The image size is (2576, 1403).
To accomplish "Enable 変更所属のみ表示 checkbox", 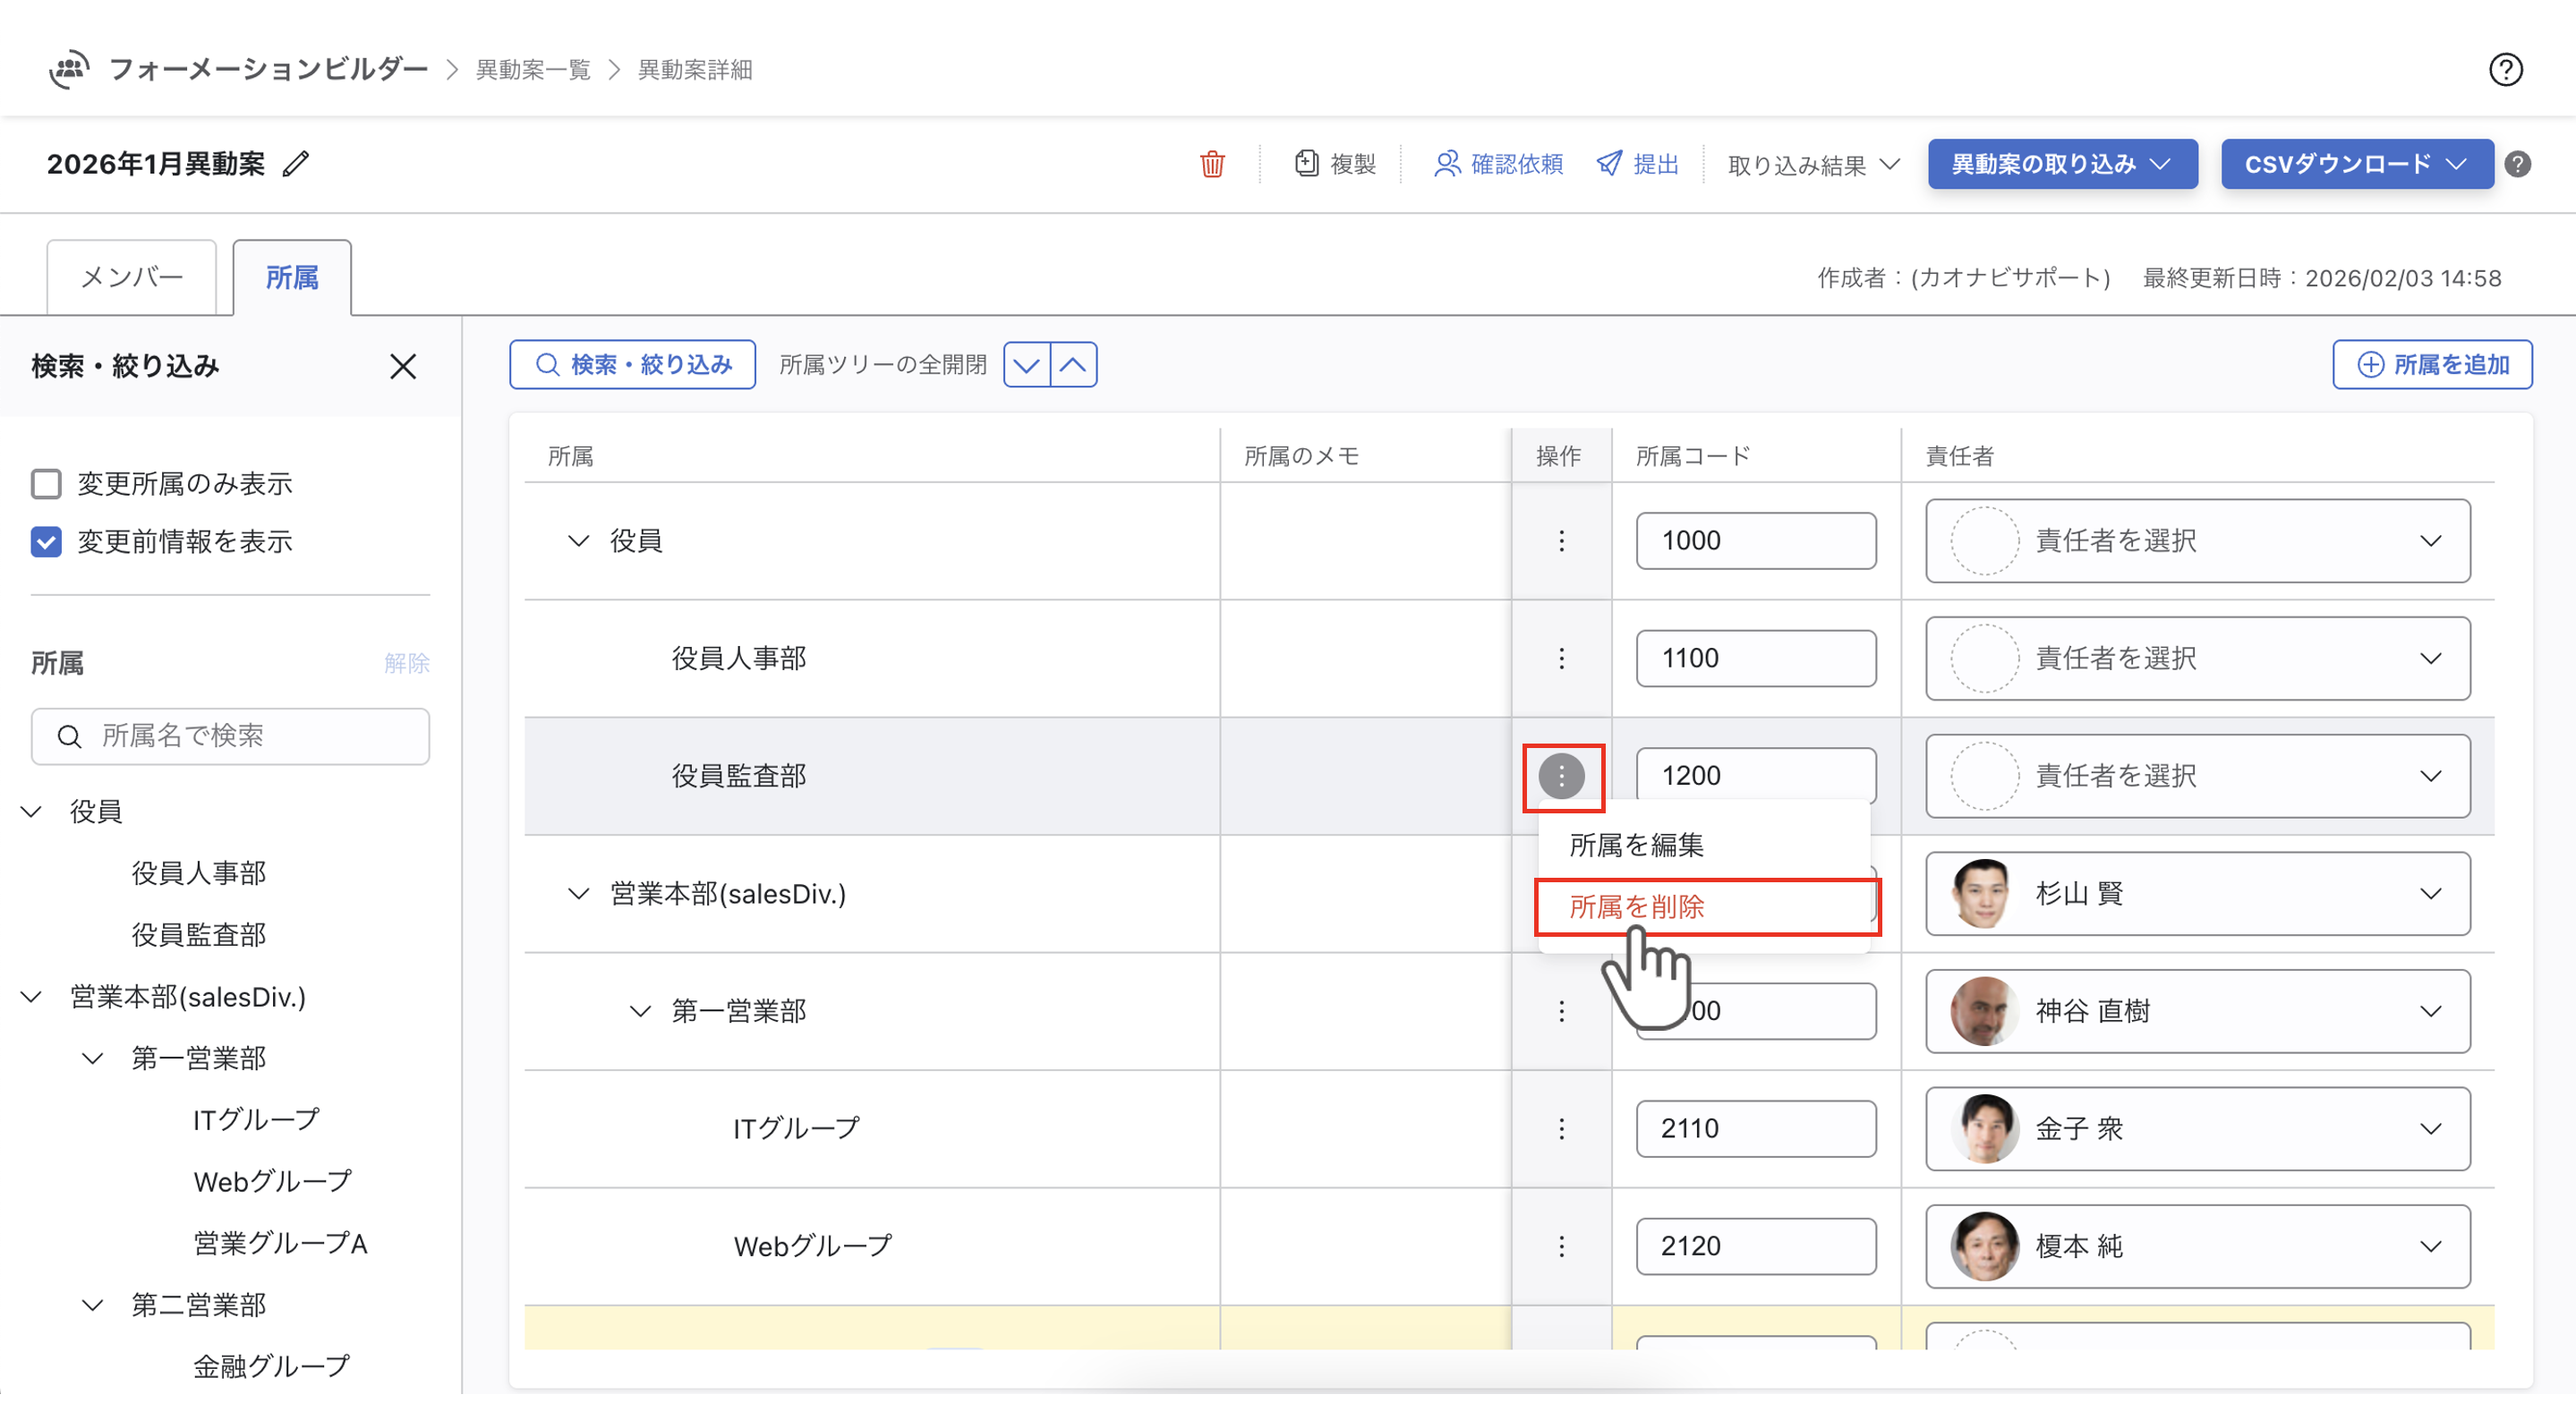I will click(x=46, y=484).
